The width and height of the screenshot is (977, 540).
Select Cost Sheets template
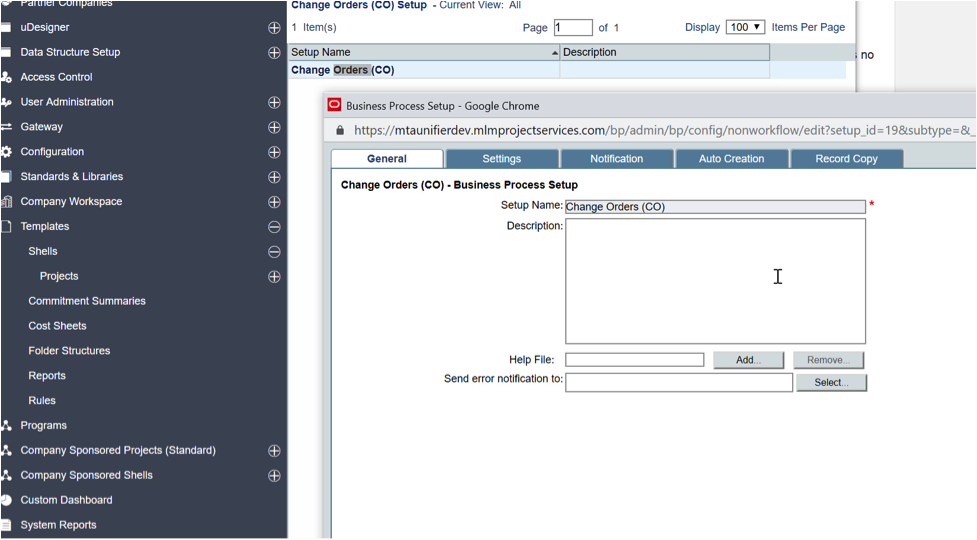(57, 326)
